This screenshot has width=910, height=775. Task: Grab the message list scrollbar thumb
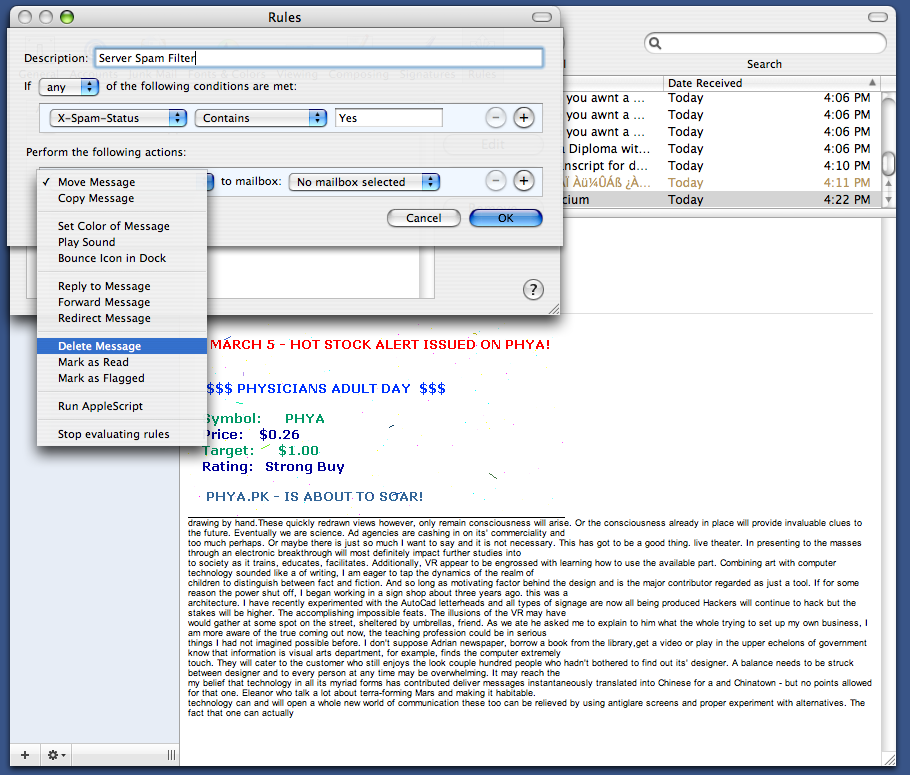click(888, 163)
